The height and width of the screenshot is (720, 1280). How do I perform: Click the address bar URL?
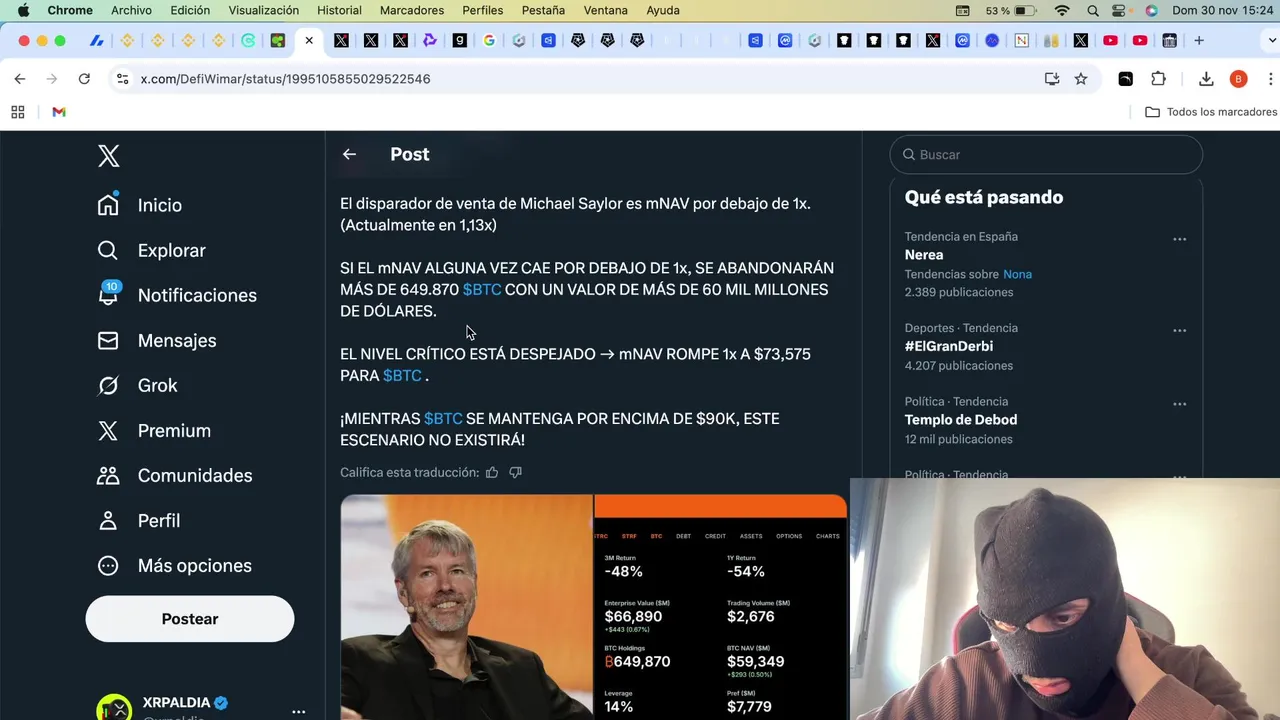pos(286,78)
